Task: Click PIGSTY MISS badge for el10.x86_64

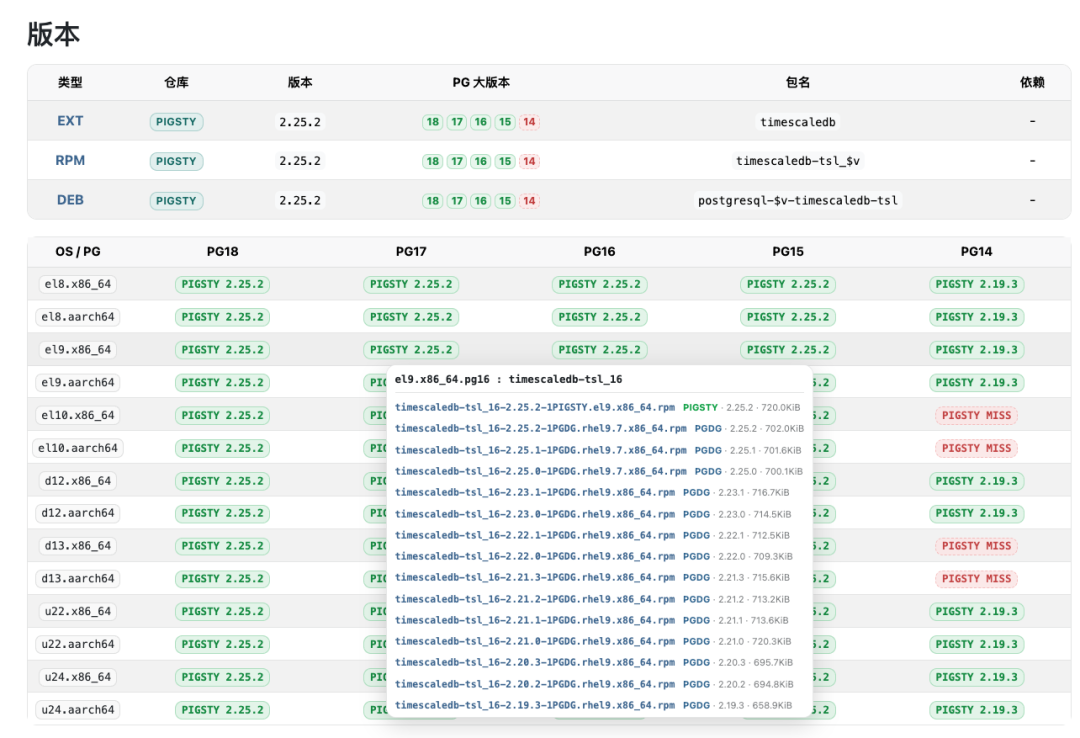Action: tap(977, 416)
